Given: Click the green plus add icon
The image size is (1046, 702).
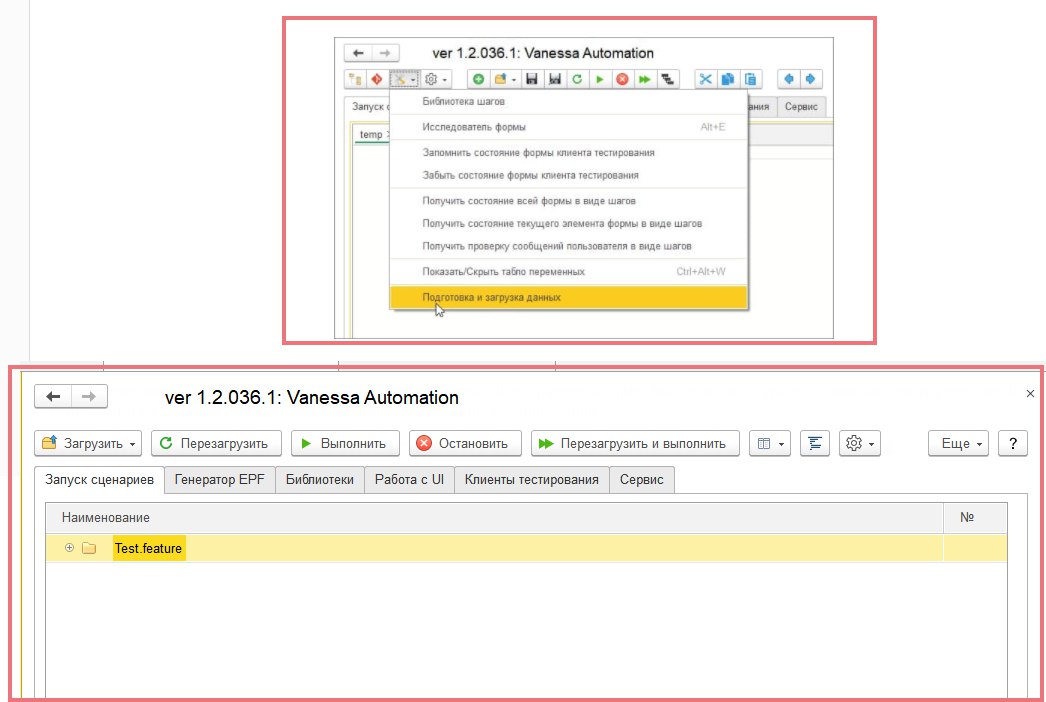Looking at the screenshot, I should pos(478,79).
